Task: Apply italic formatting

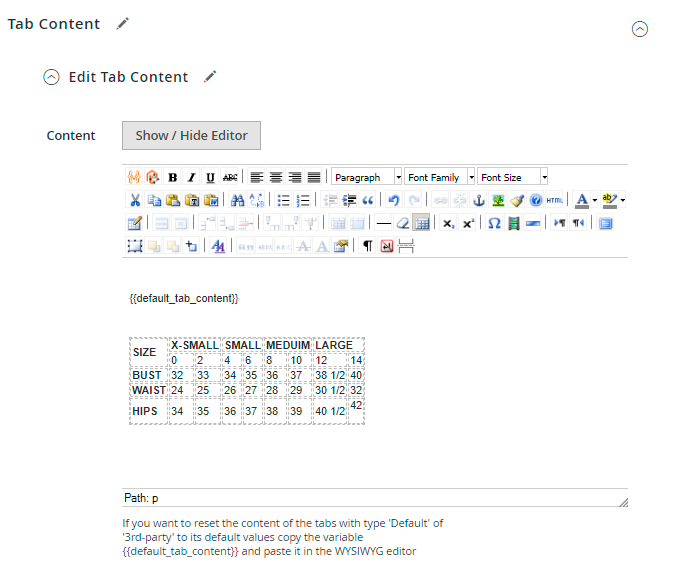Action: [x=192, y=177]
